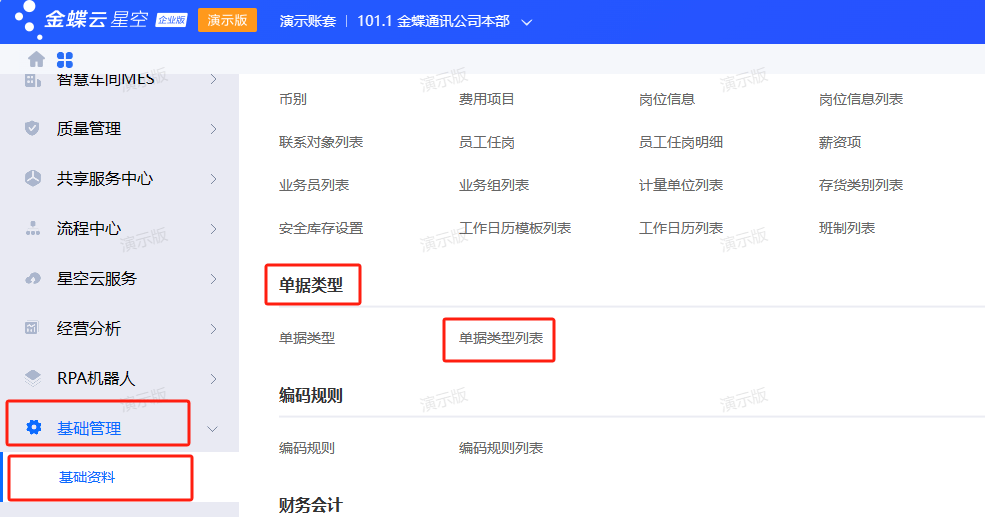Image resolution: width=985 pixels, height=517 pixels.
Task: Expand the 智慧车间MES chevron
Action: pyautogui.click(x=214, y=80)
